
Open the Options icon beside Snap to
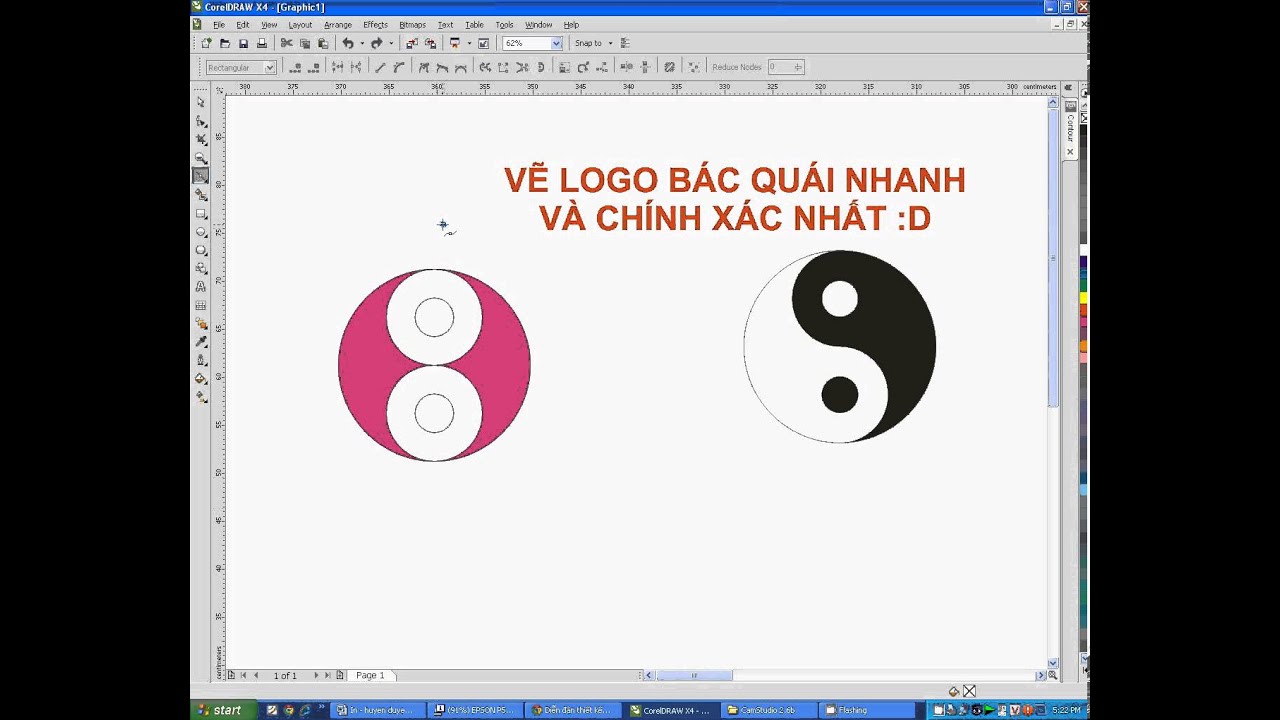tap(625, 43)
